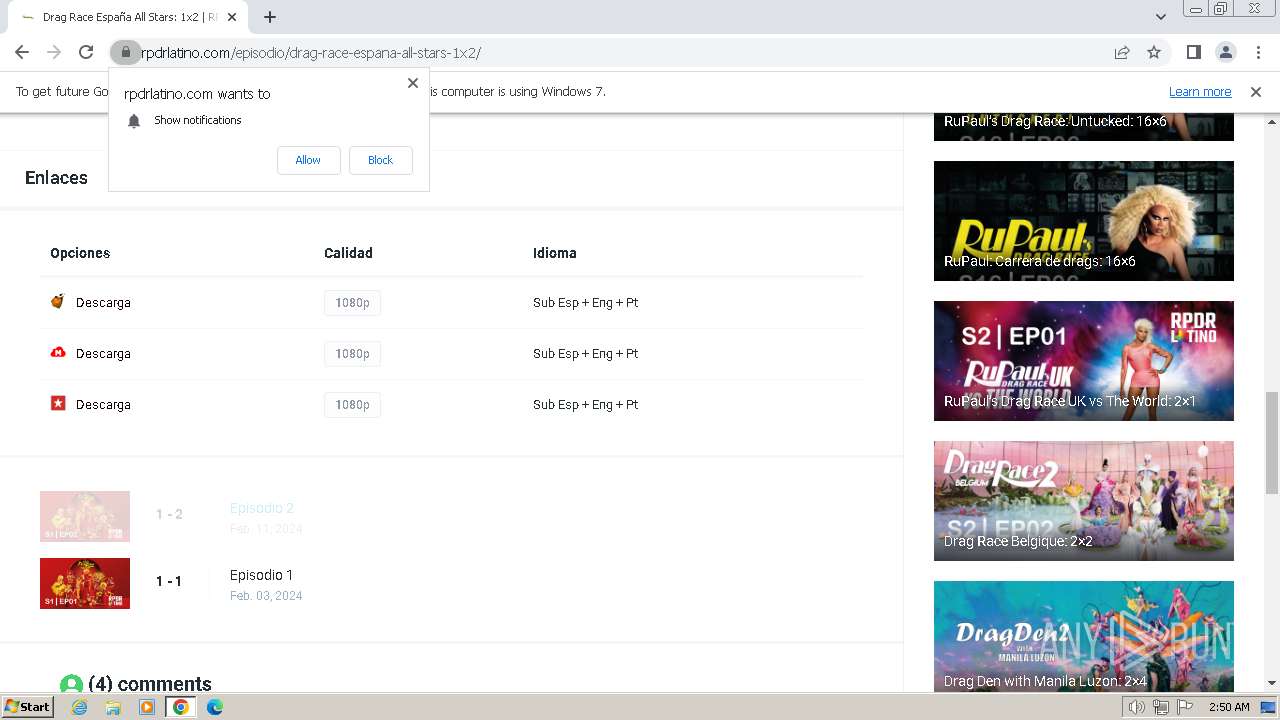Bookmark this page with star icon
1280x720 pixels.
(x=1154, y=52)
